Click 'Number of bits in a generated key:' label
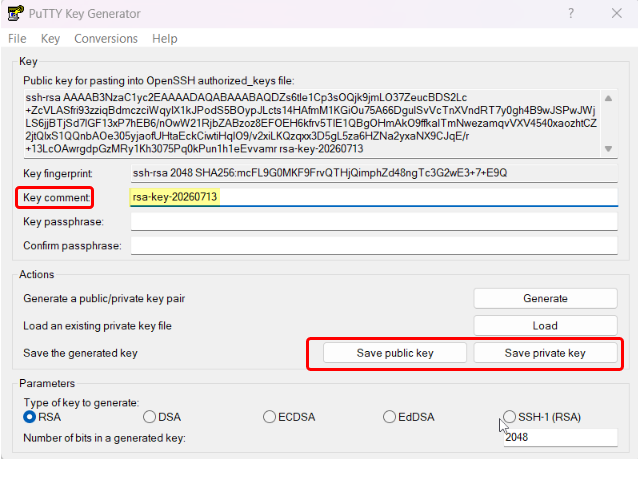This screenshot has width=638, height=477. click(x=104, y=438)
